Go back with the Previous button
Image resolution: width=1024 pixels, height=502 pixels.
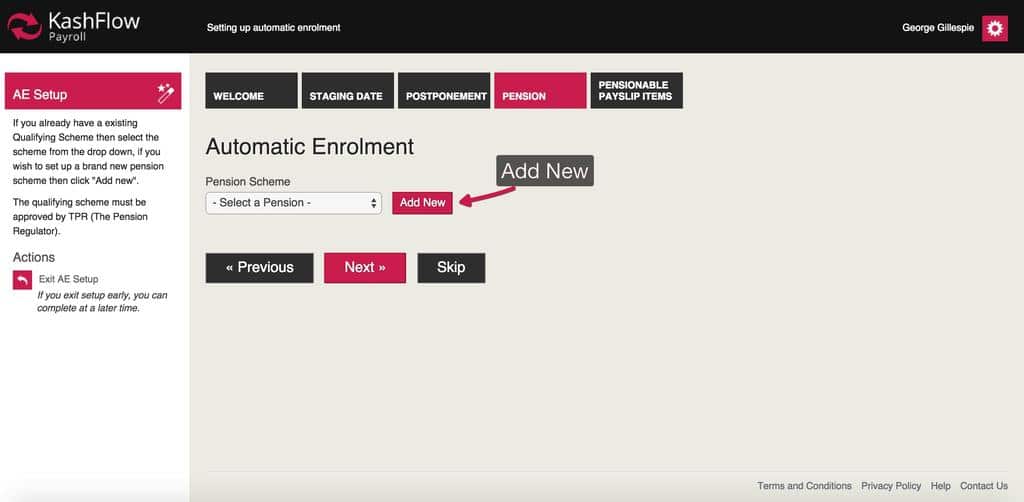pos(259,268)
